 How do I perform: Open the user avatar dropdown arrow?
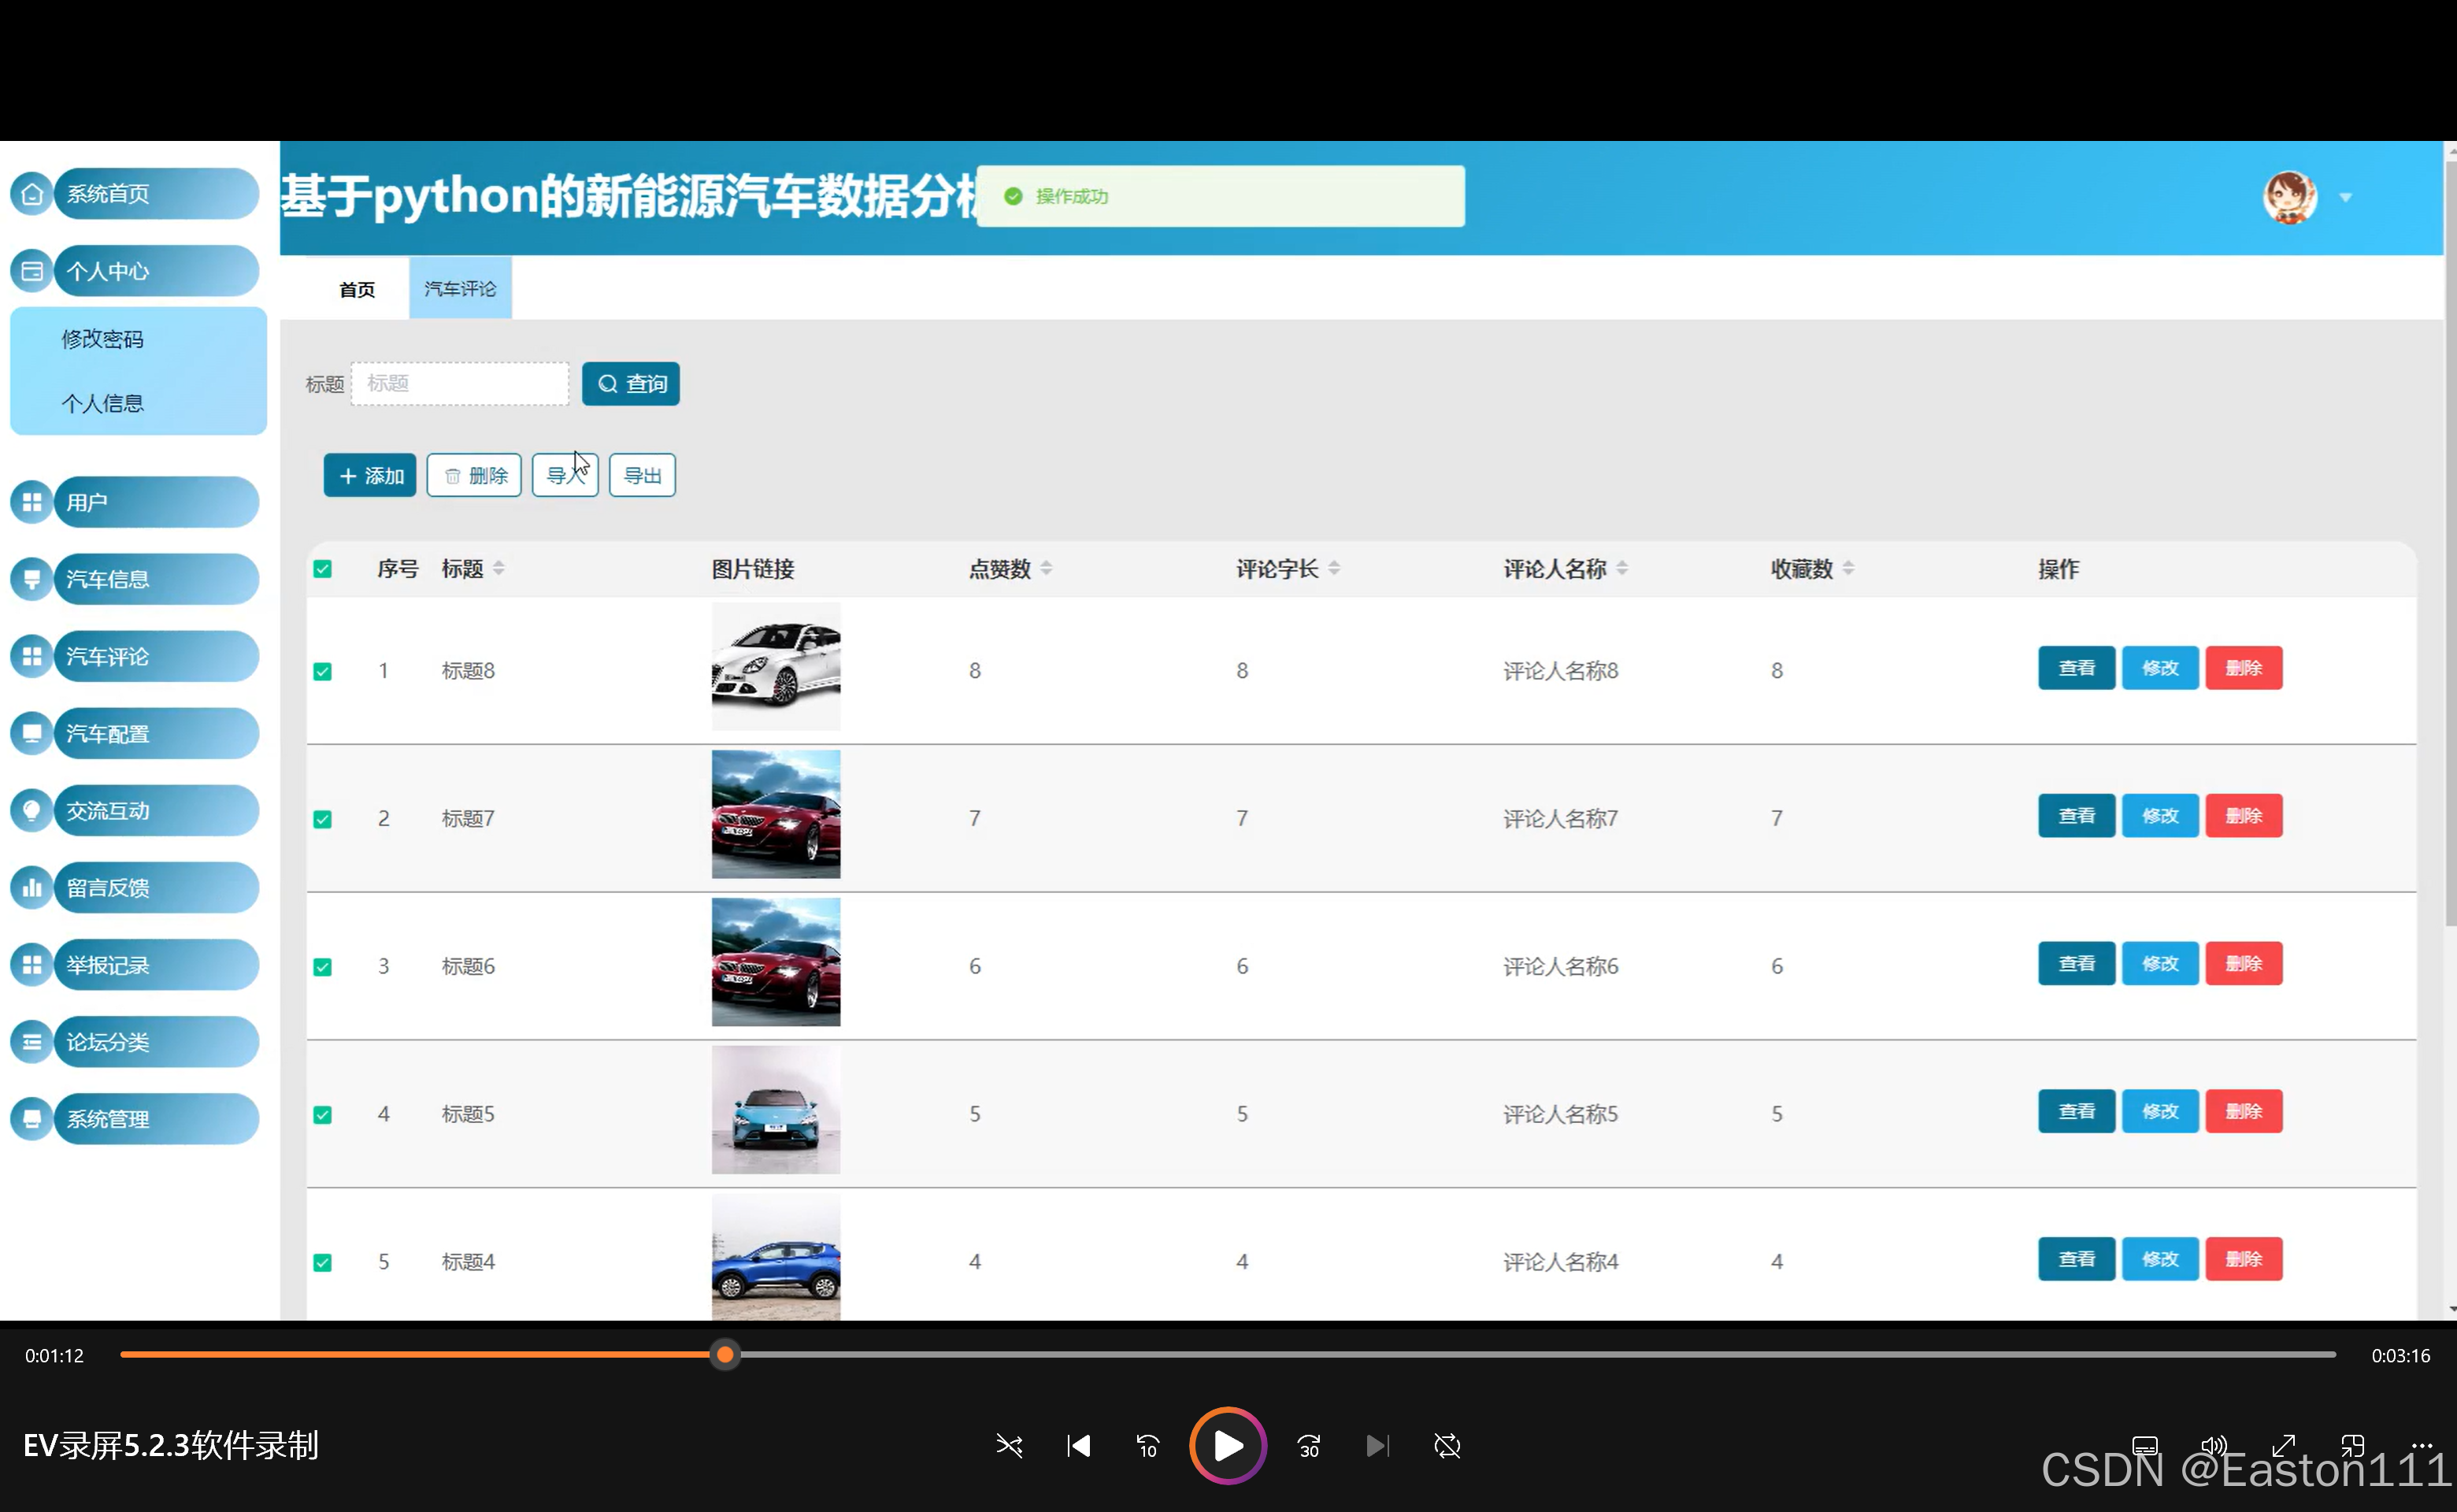click(2345, 198)
